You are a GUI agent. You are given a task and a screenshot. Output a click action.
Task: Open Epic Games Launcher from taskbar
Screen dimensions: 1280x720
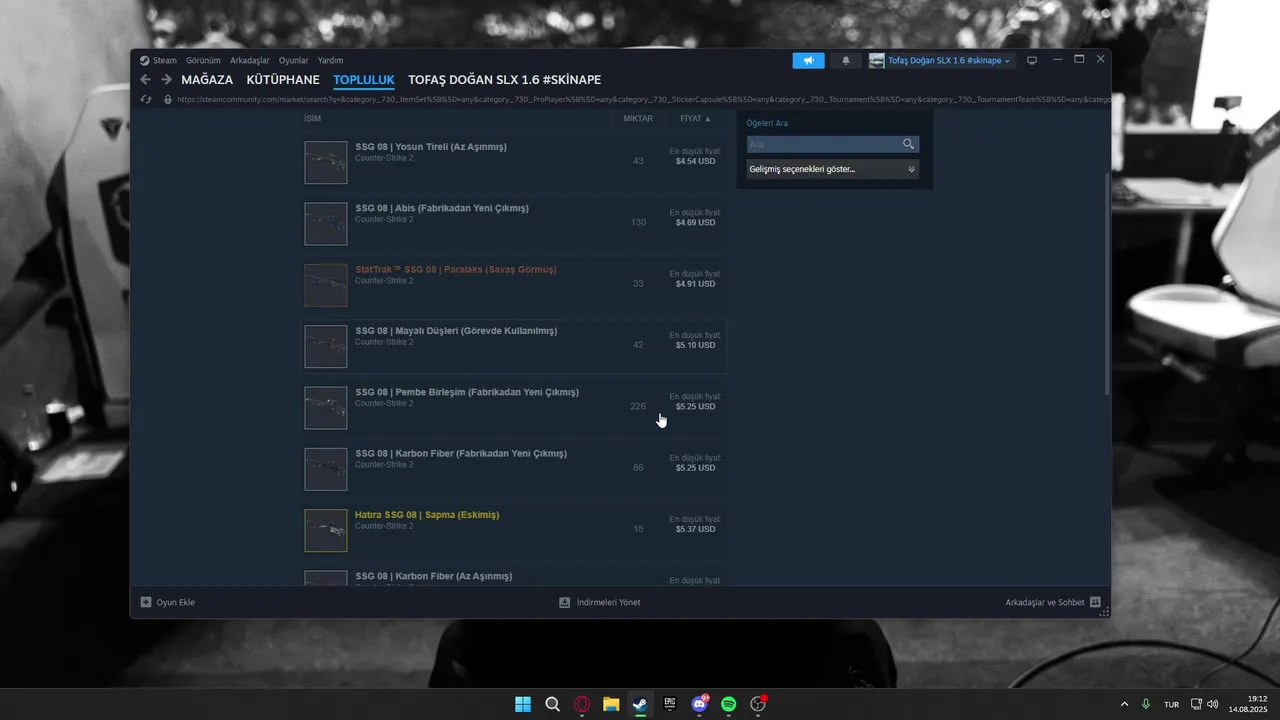point(670,704)
